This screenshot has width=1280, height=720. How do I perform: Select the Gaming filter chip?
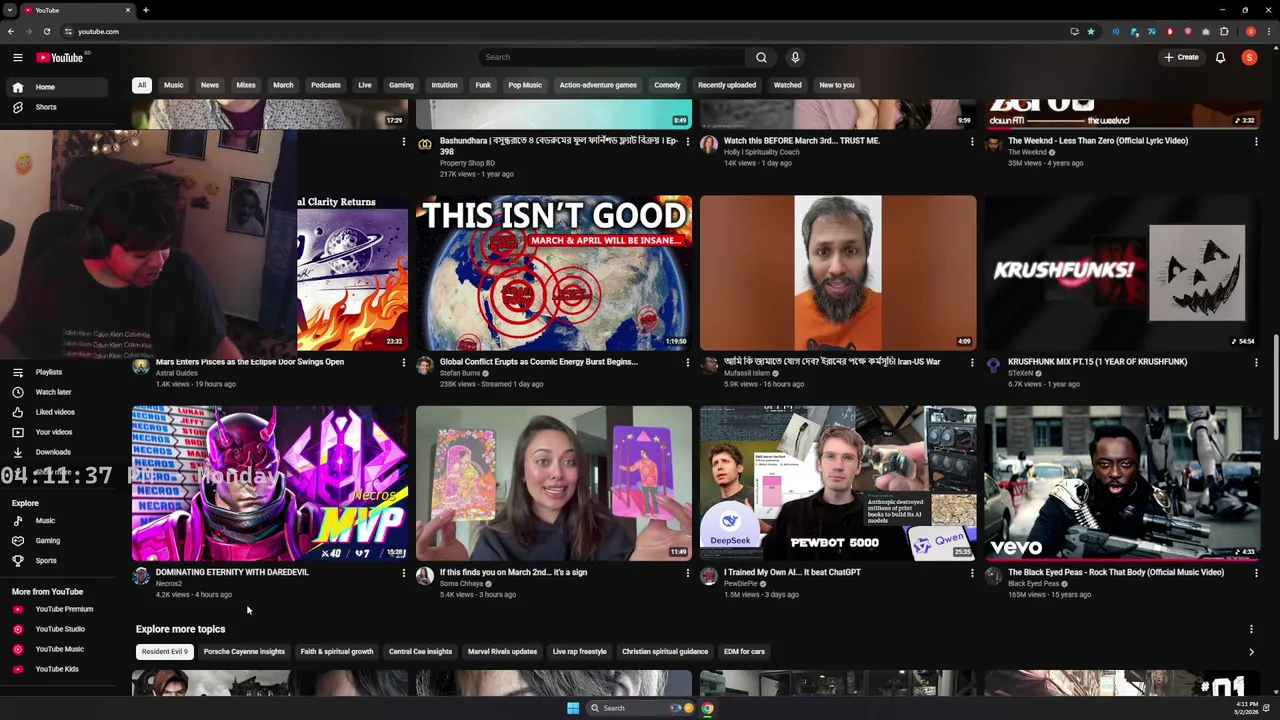click(x=401, y=85)
